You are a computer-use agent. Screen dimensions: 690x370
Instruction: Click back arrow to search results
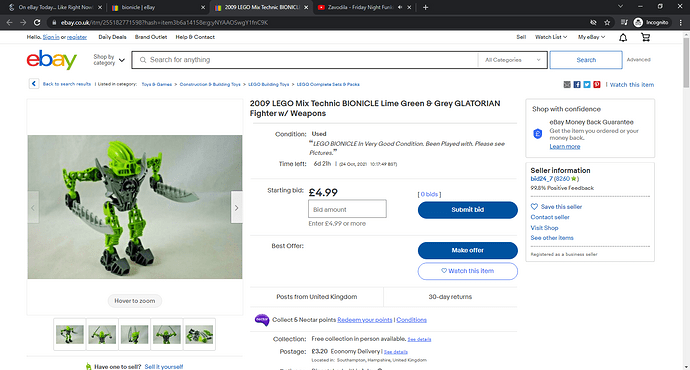coord(34,84)
